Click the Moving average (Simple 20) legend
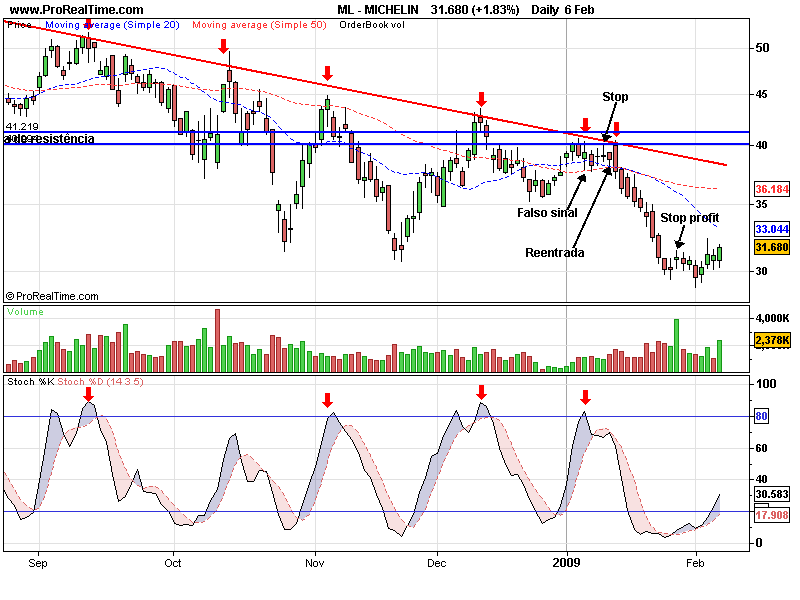Screen dimensions: 800x600 112,24
